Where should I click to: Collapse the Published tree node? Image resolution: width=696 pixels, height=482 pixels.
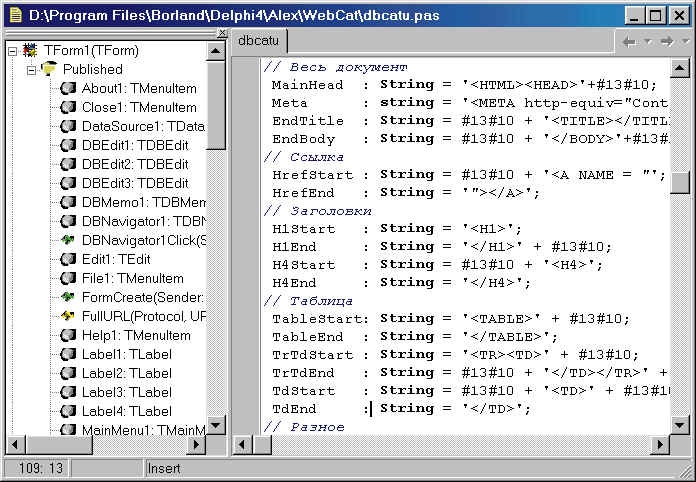point(32,70)
